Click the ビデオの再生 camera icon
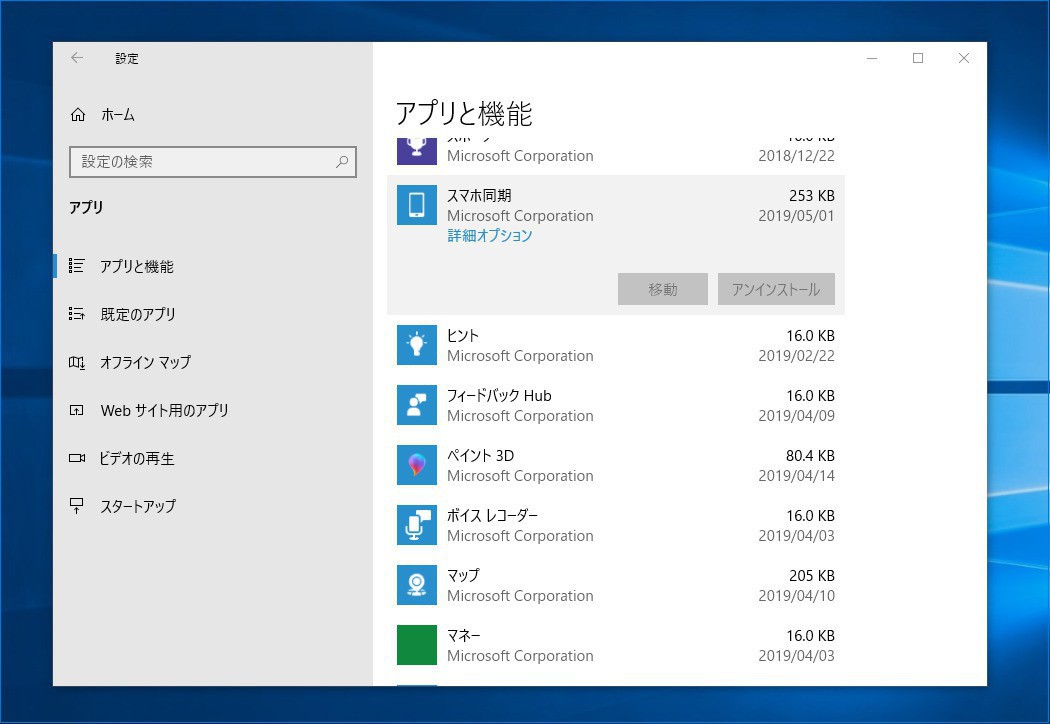1050x724 pixels. 76,458
